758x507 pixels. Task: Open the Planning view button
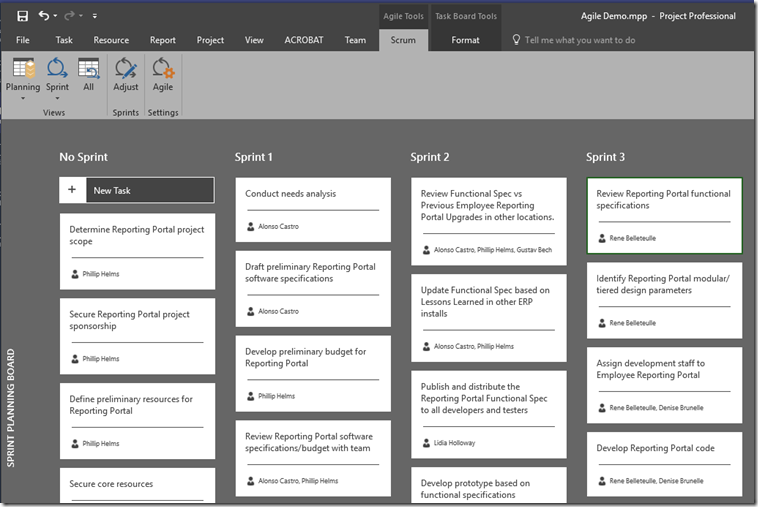[23, 70]
